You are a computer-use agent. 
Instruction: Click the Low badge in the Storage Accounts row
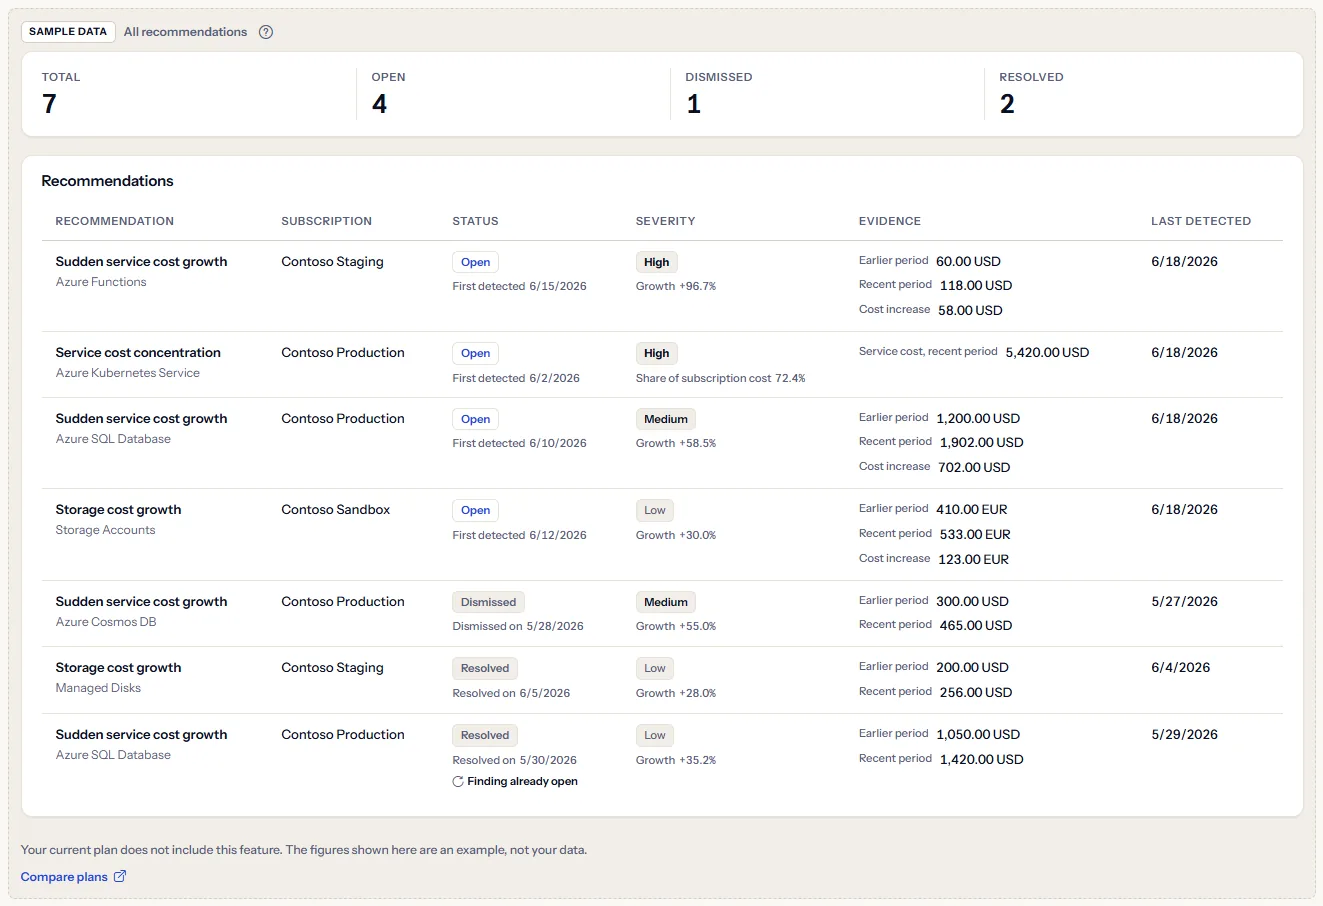[655, 510]
